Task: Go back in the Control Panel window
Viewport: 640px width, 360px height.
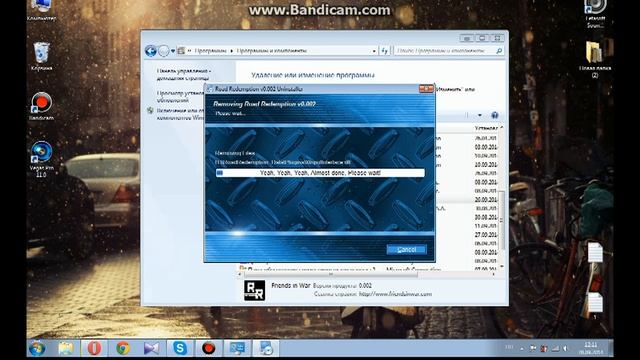Action: (x=151, y=51)
